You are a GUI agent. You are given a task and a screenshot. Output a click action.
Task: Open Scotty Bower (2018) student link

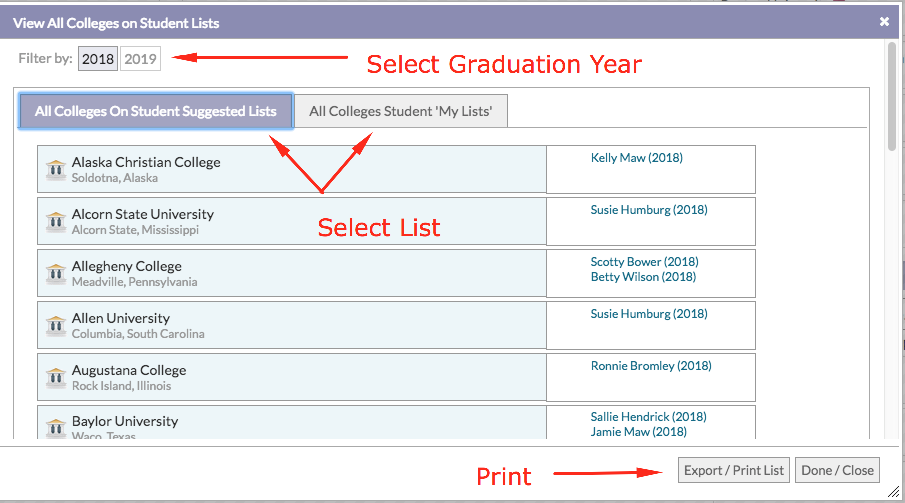[644, 262]
